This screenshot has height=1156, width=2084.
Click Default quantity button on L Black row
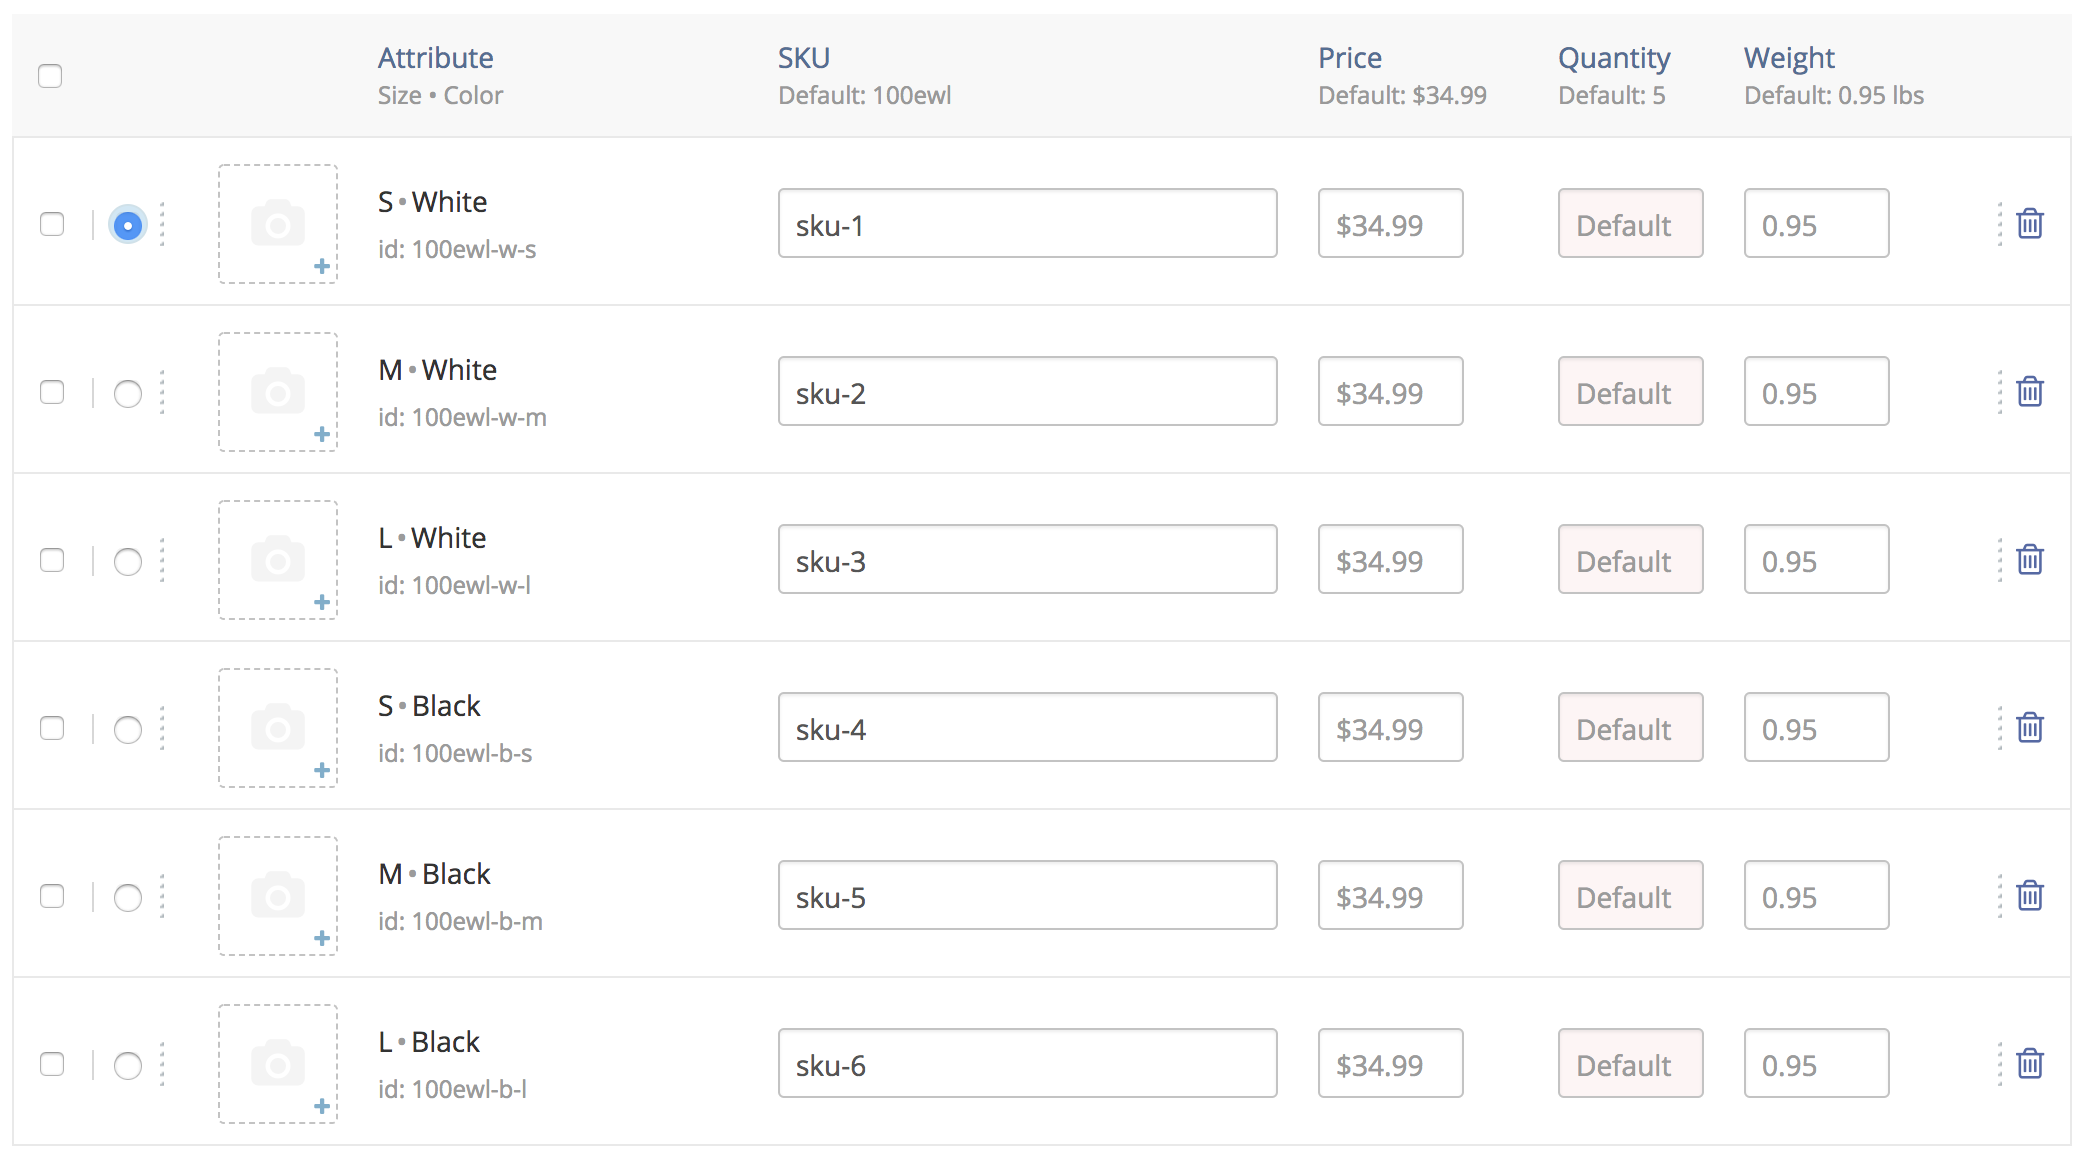[1630, 1064]
